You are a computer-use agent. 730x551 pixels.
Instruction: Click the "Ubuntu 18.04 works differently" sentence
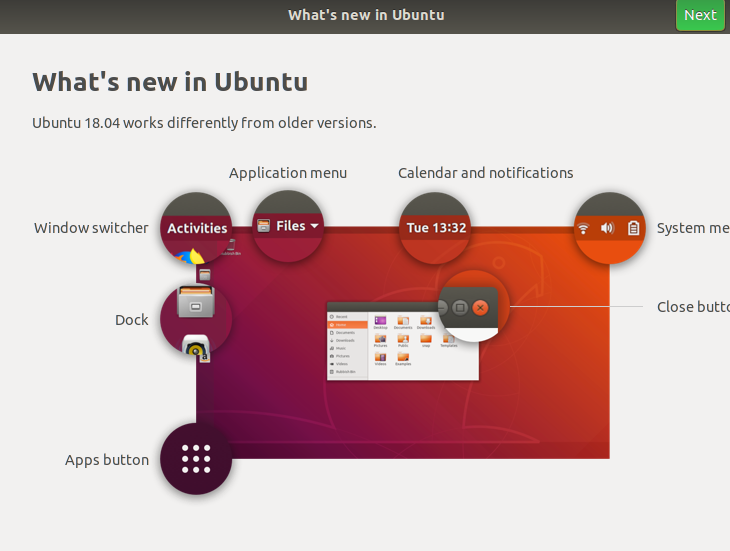204,123
